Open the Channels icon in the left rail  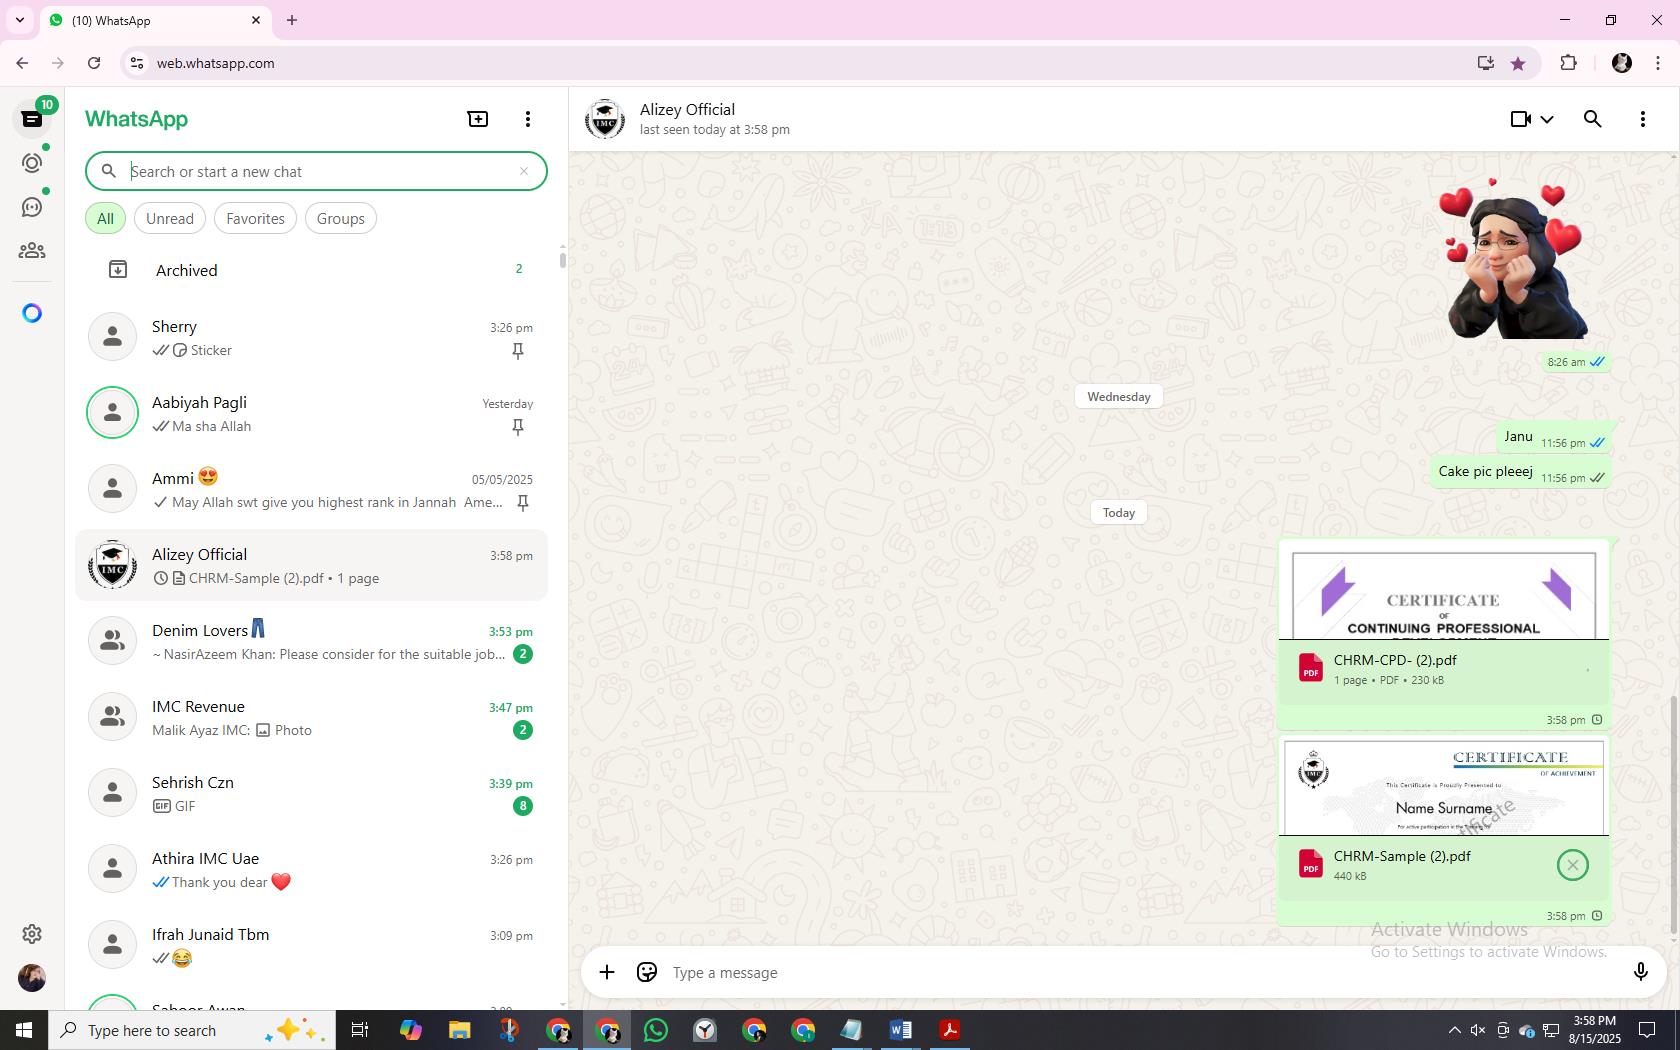(32, 207)
